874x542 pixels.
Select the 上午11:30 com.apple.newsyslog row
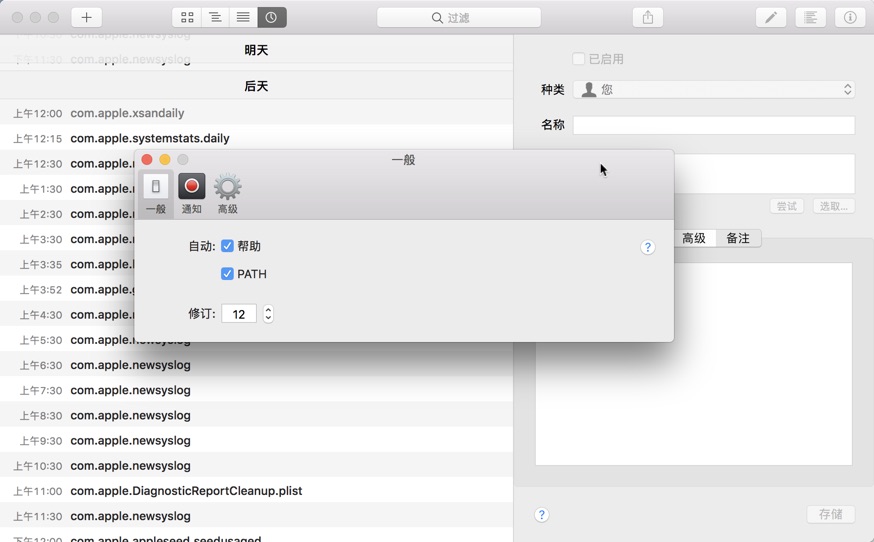point(256,516)
